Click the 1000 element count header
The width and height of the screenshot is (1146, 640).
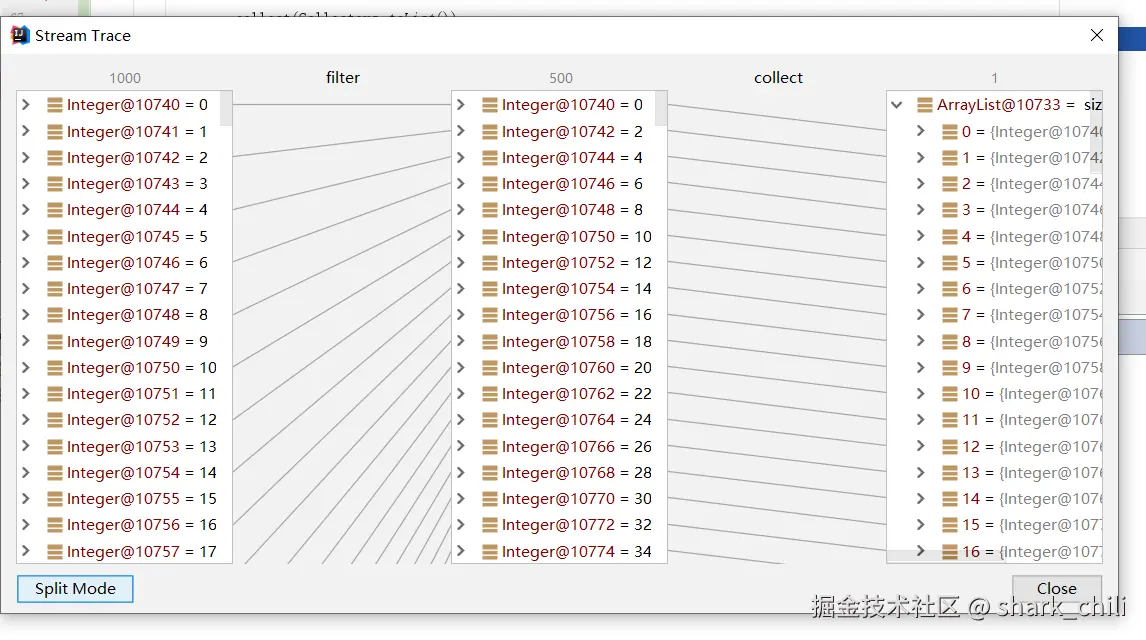coord(125,78)
